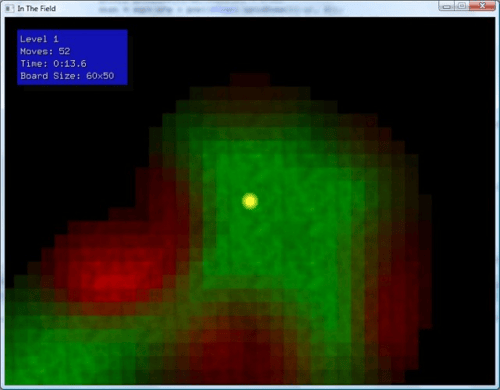
Task: Click the 'Board Size: 60x50' text
Action: (67, 76)
